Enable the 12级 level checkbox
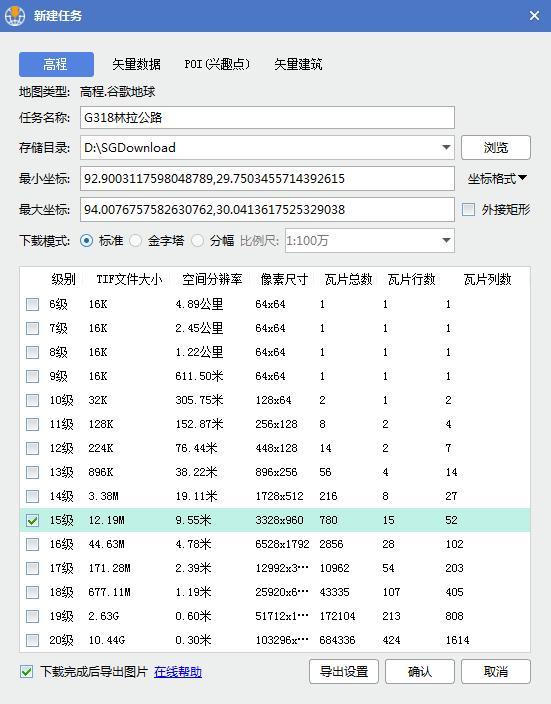The image size is (551, 704). coord(32,448)
